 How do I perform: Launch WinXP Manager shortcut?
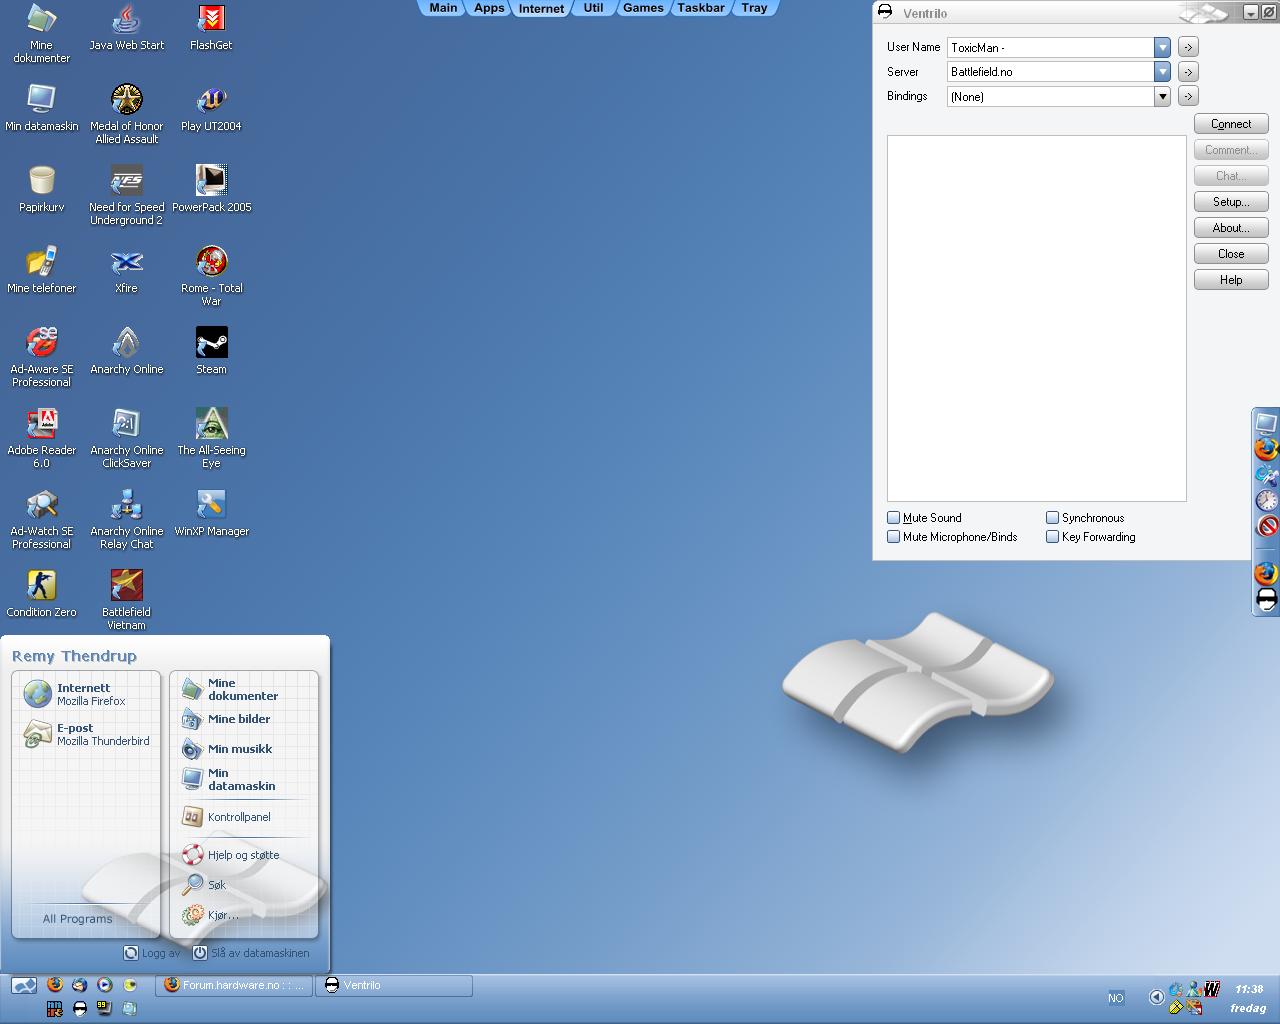211,512
